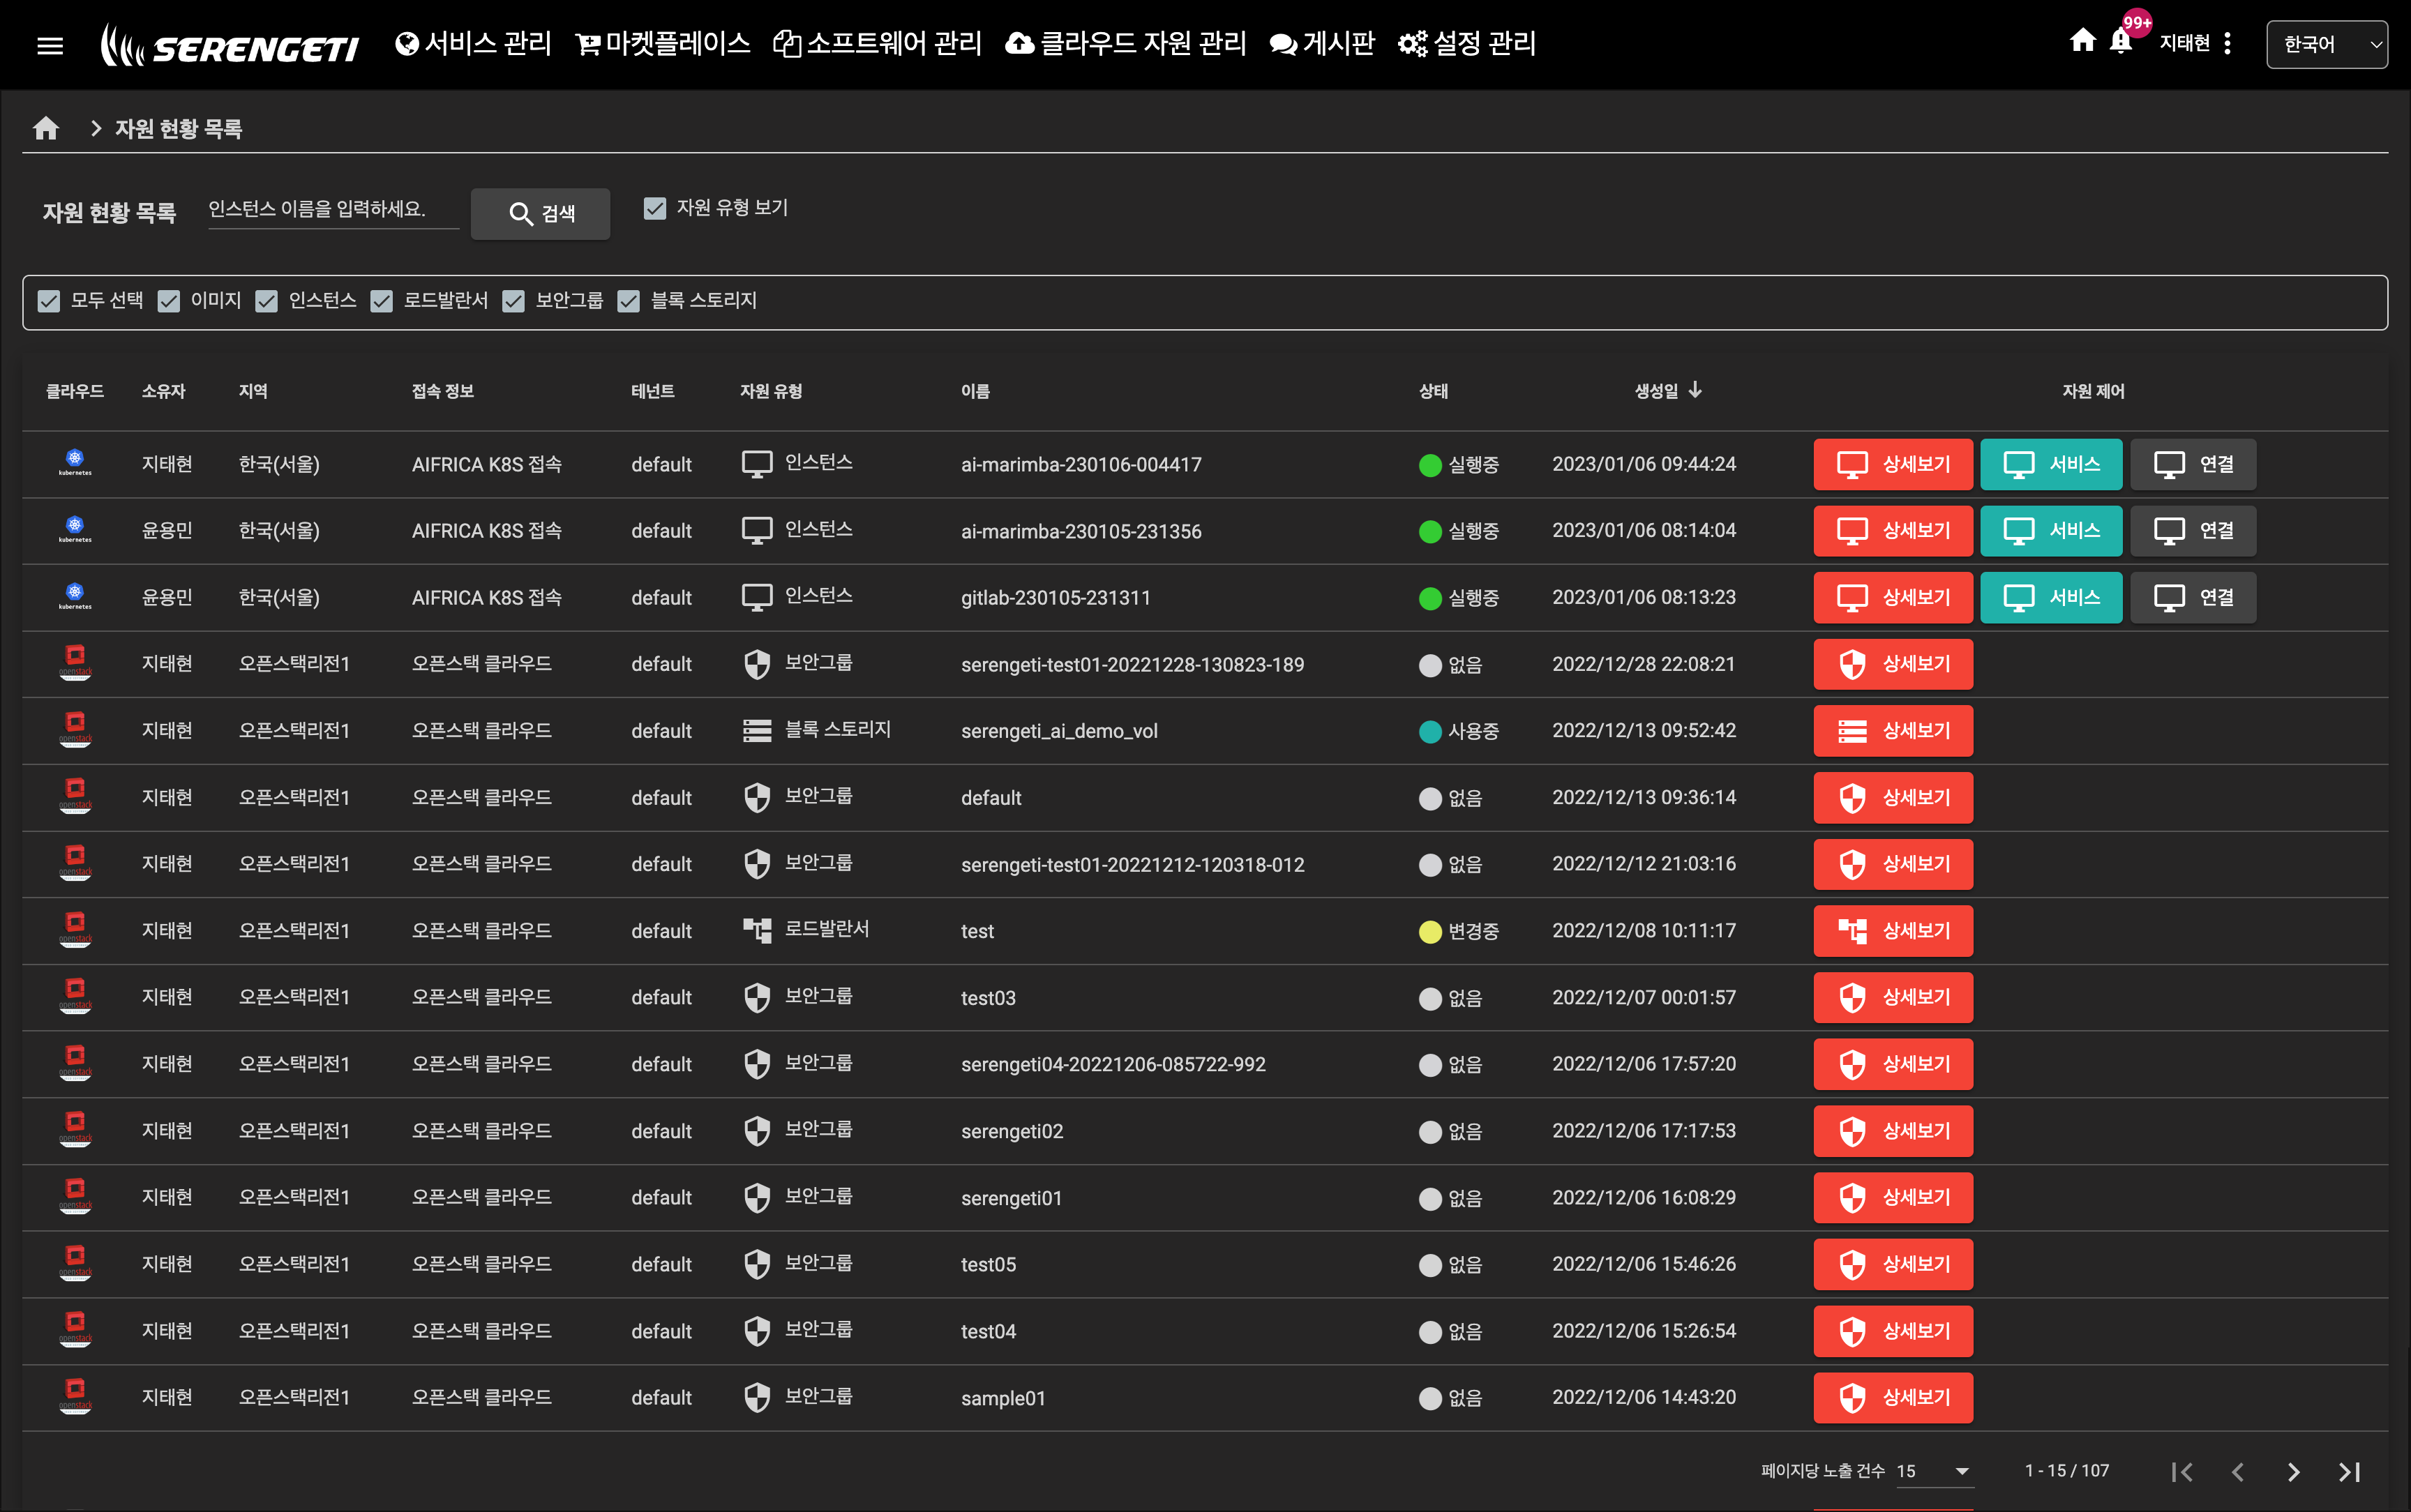The height and width of the screenshot is (1512, 2411).
Task: Open the 클라우드 자원 관리 menu
Action: click(1126, 43)
